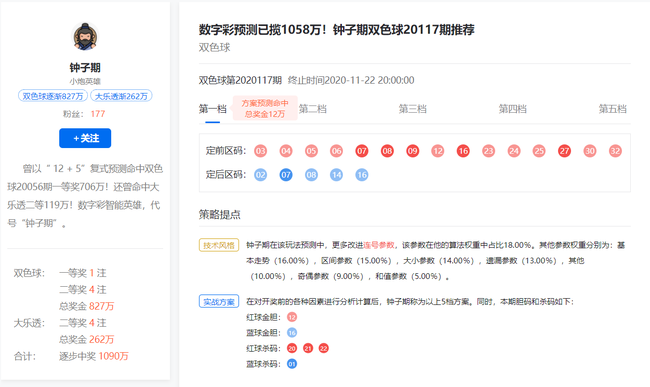650x387 pixels.
Task: Click the 双色球 subtitle under the title
Action: [x=214, y=48]
